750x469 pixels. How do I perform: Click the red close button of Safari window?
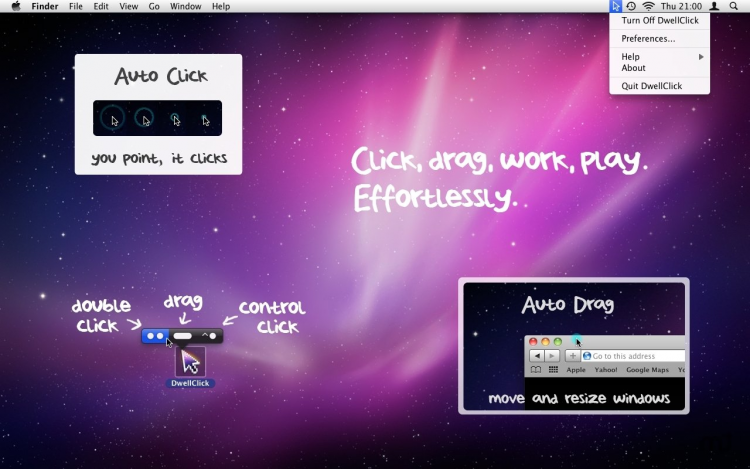click(x=533, y=342)
